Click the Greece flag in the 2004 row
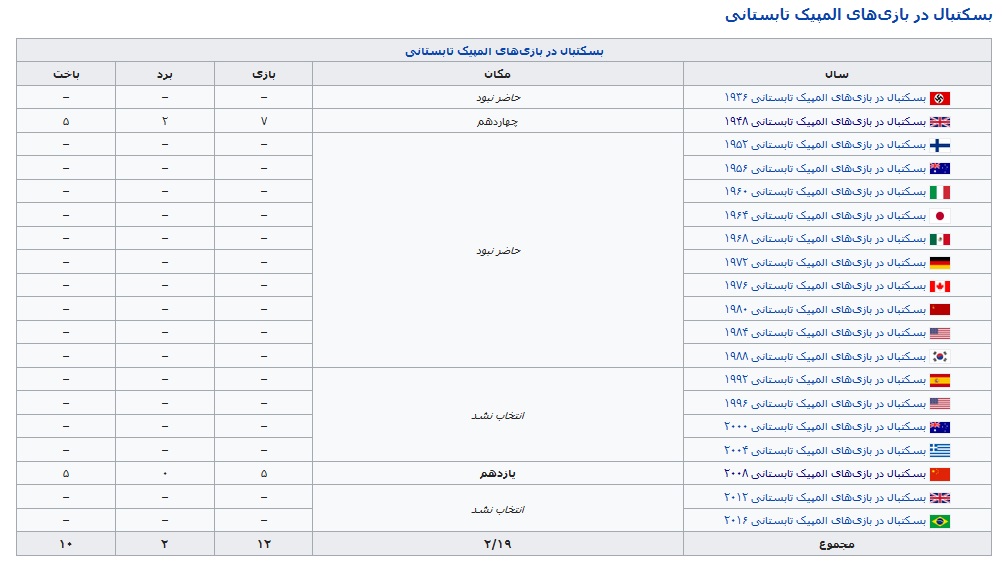 click(x=939, y=450)
